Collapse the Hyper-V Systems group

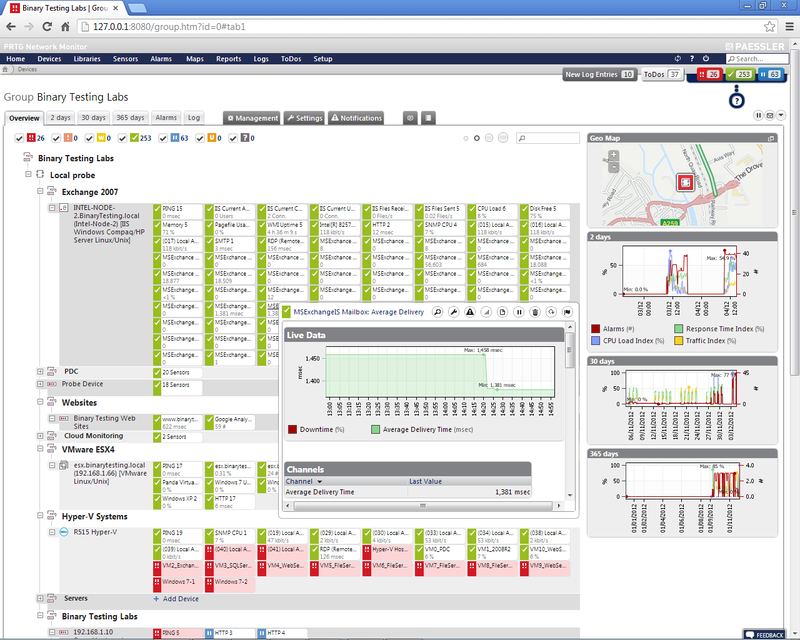[40, 516]
